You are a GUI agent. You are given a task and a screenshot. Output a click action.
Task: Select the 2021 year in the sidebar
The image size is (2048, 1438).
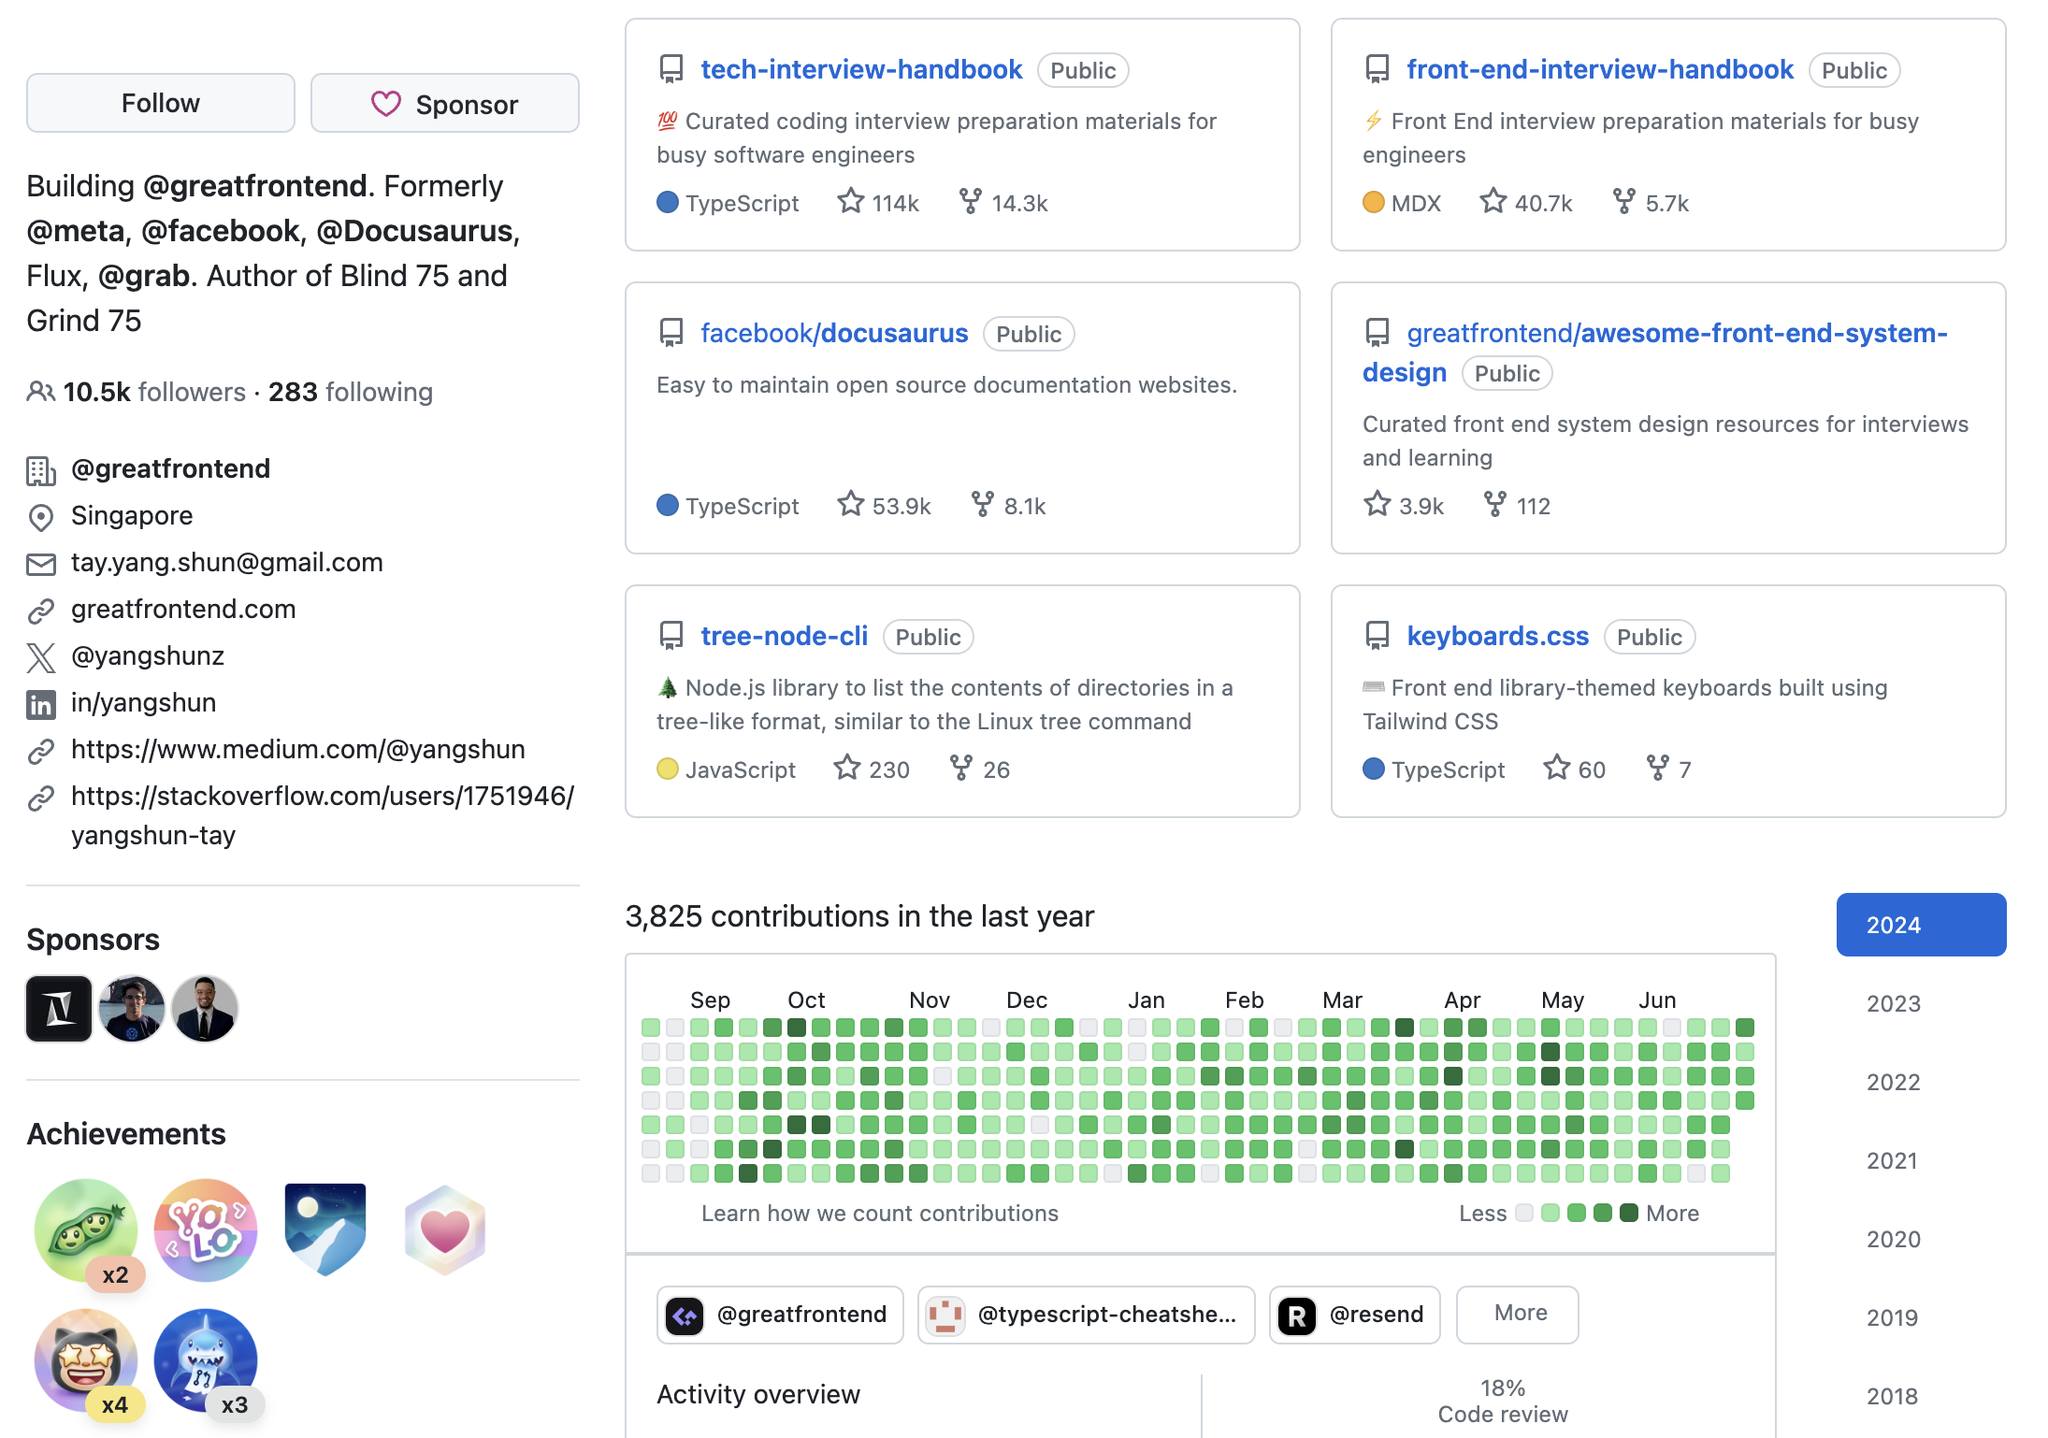(x=1893, y=1160)
